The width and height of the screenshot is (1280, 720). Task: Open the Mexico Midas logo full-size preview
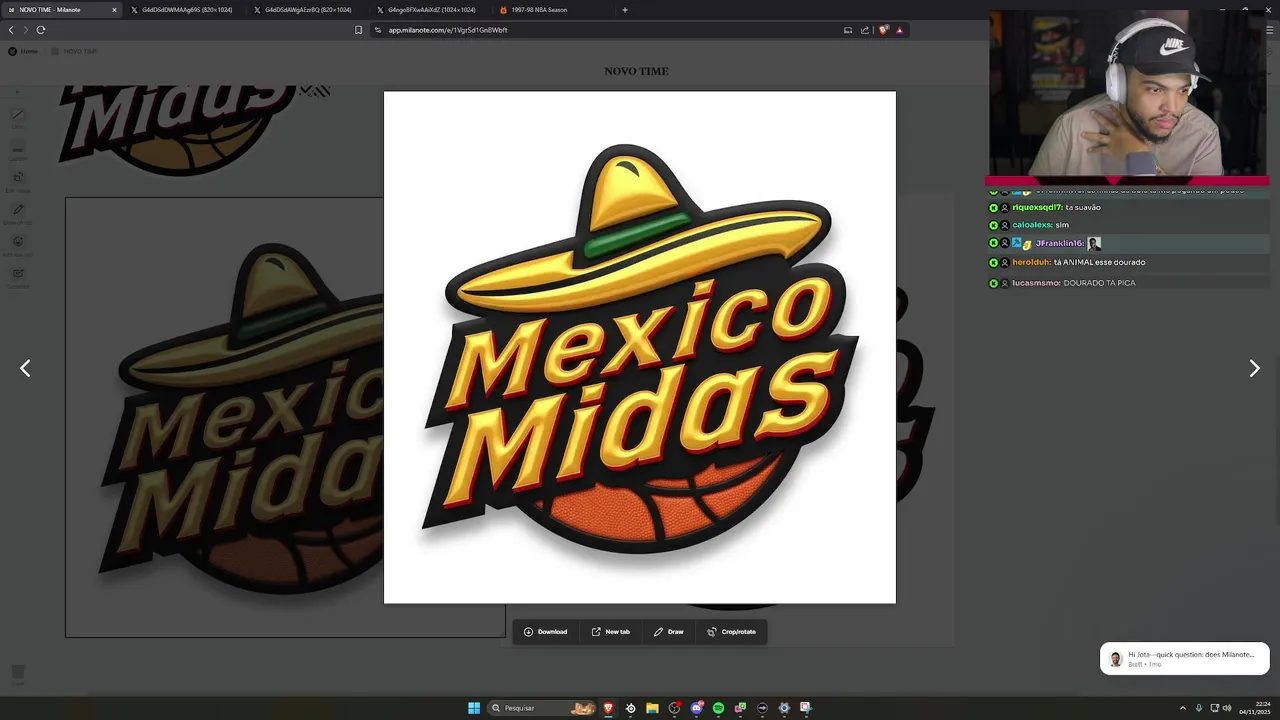click(640, 347)
